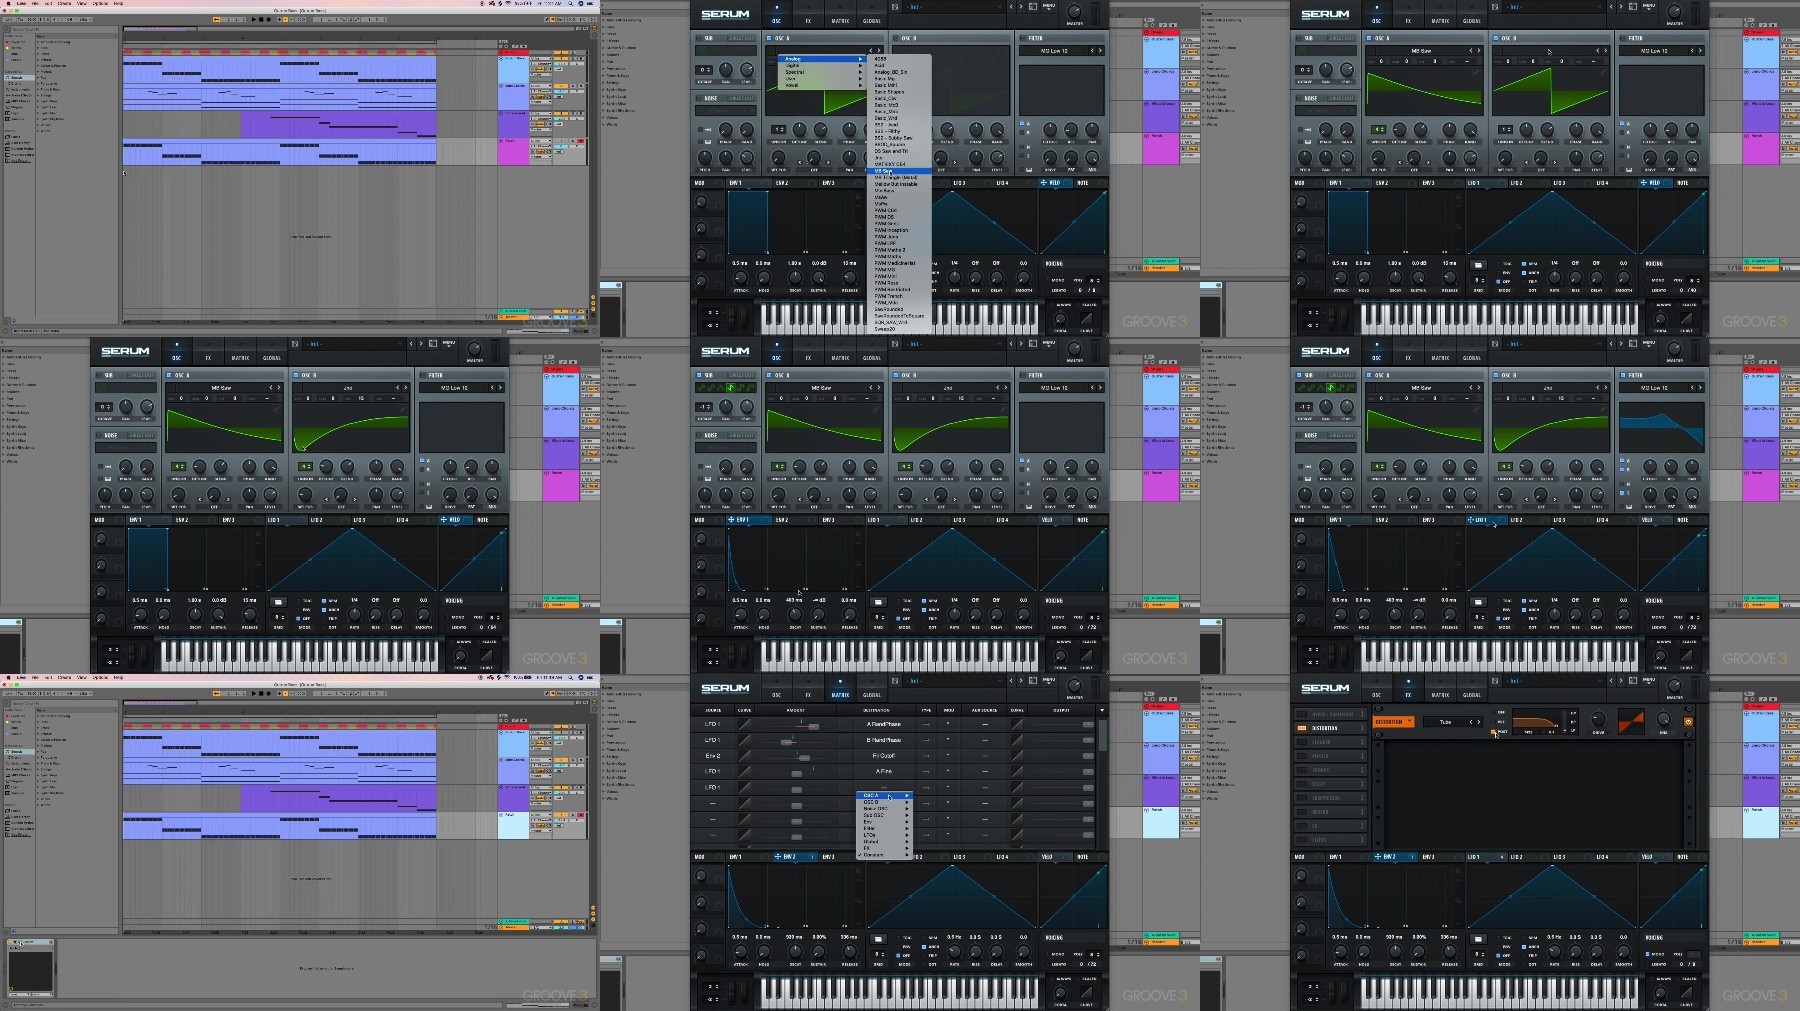Enable the Hyper/Dimension effect in the FX rack
Image resolution: width=1800 pixels, height=1011 pixels.
(x=1301, y=714)
